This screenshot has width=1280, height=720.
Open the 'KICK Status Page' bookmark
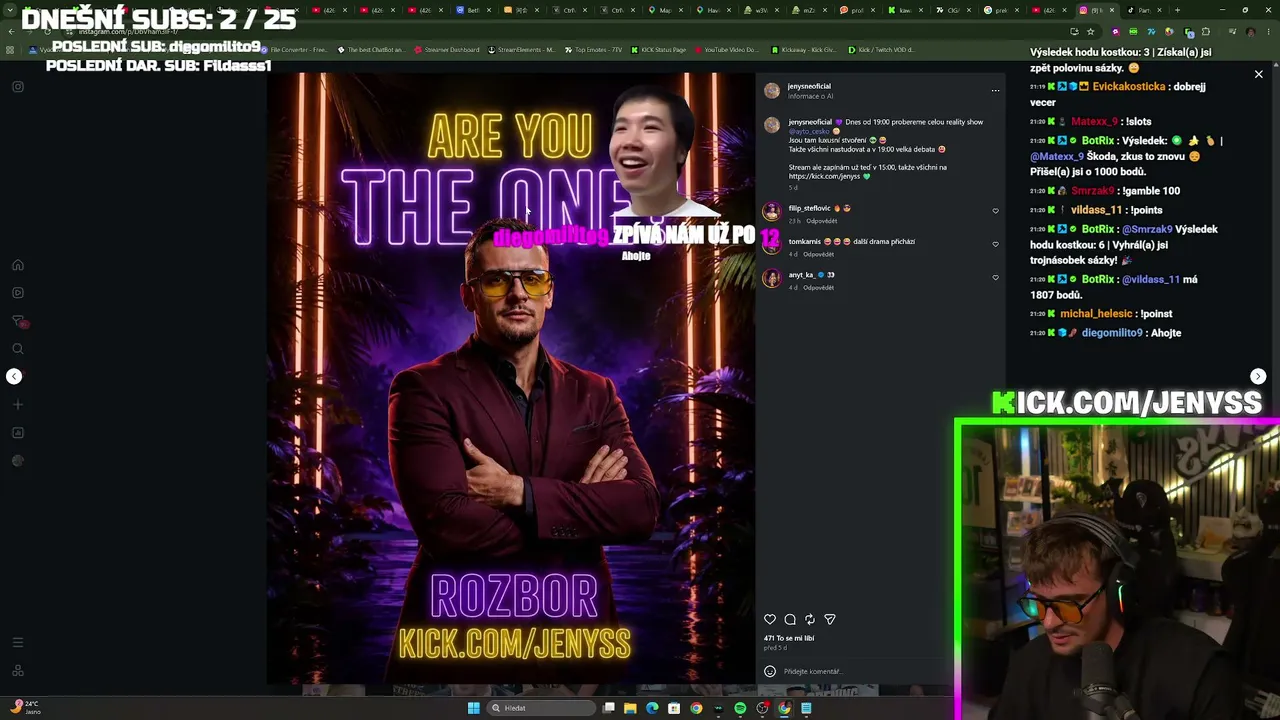(x=658, y=49)
